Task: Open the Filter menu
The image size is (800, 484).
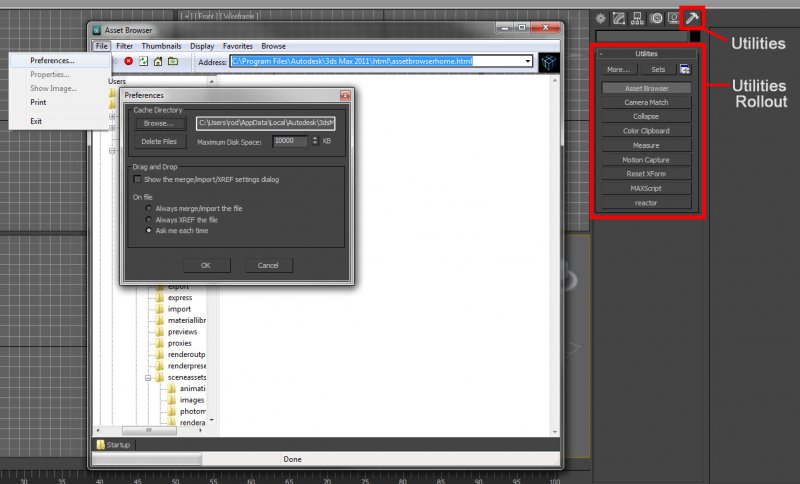Action: [x=124, y=46]
